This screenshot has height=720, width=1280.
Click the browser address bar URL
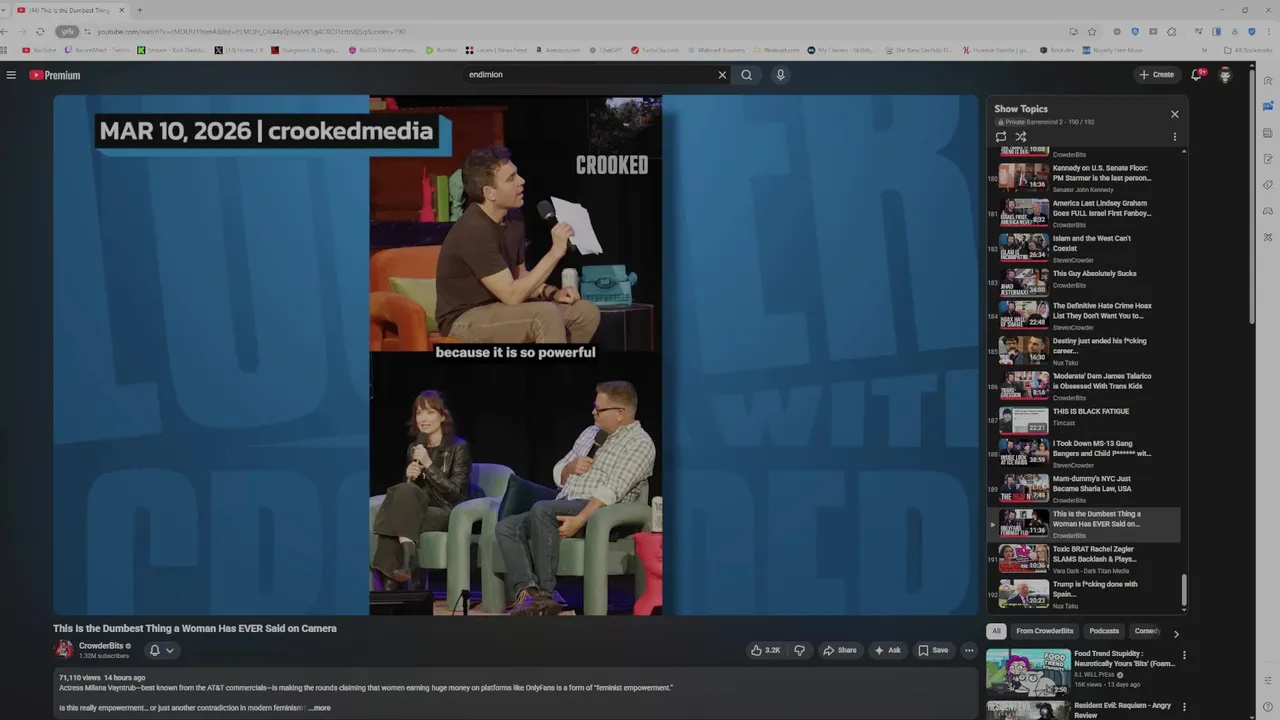pos(251,31)
